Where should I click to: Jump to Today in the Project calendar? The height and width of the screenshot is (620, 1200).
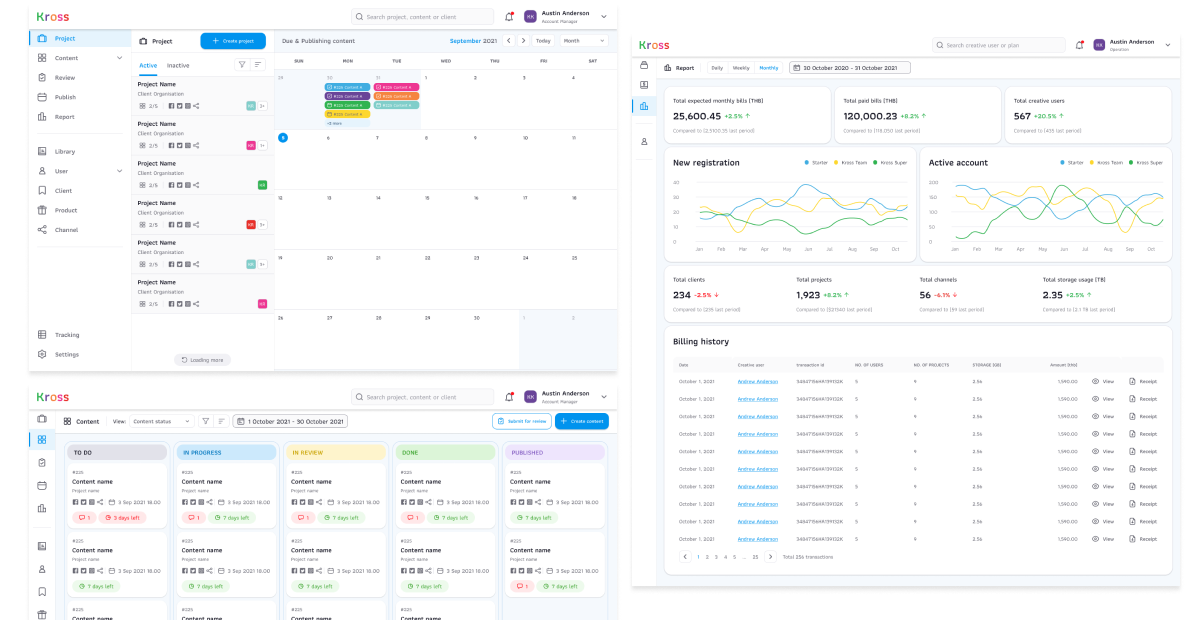(543, 41)
